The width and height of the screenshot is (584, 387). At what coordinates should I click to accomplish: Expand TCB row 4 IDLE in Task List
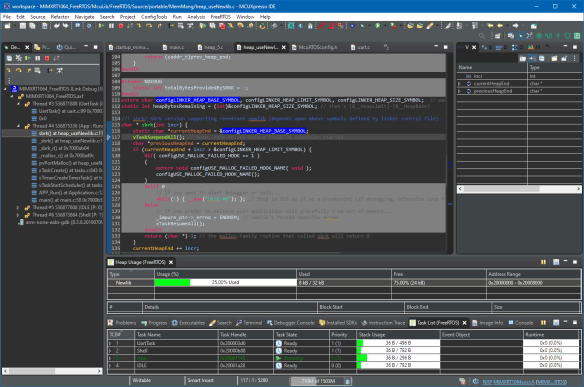tap(110, 365)
